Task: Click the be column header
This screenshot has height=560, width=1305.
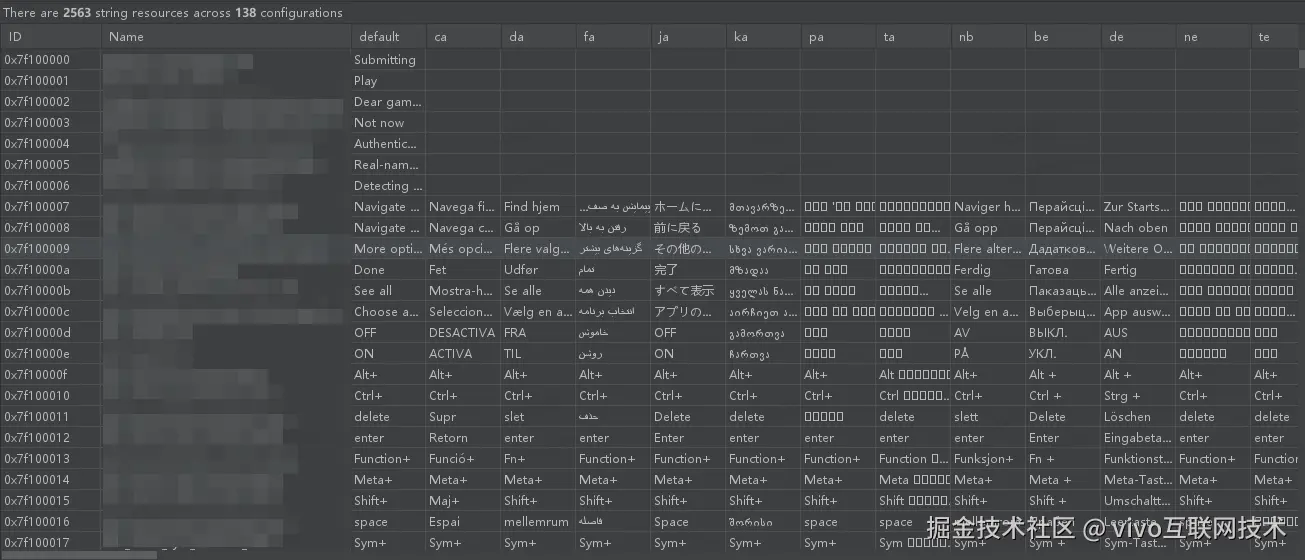Action: [1064, 37]
